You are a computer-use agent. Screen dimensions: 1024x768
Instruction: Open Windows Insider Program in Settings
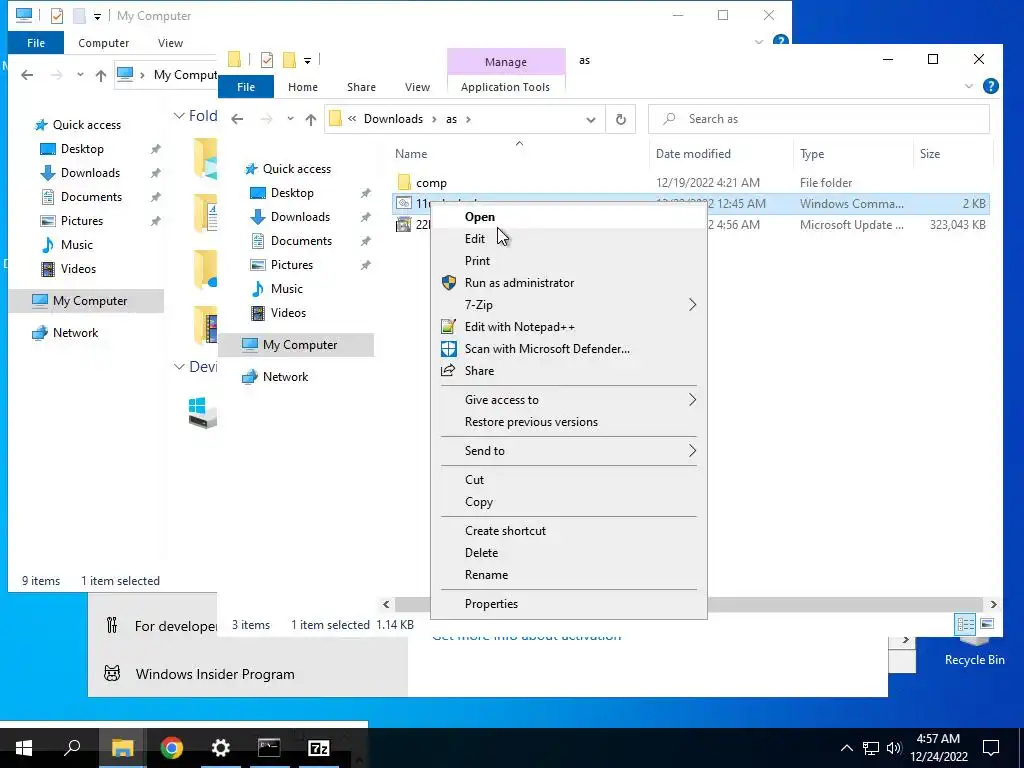215,675
